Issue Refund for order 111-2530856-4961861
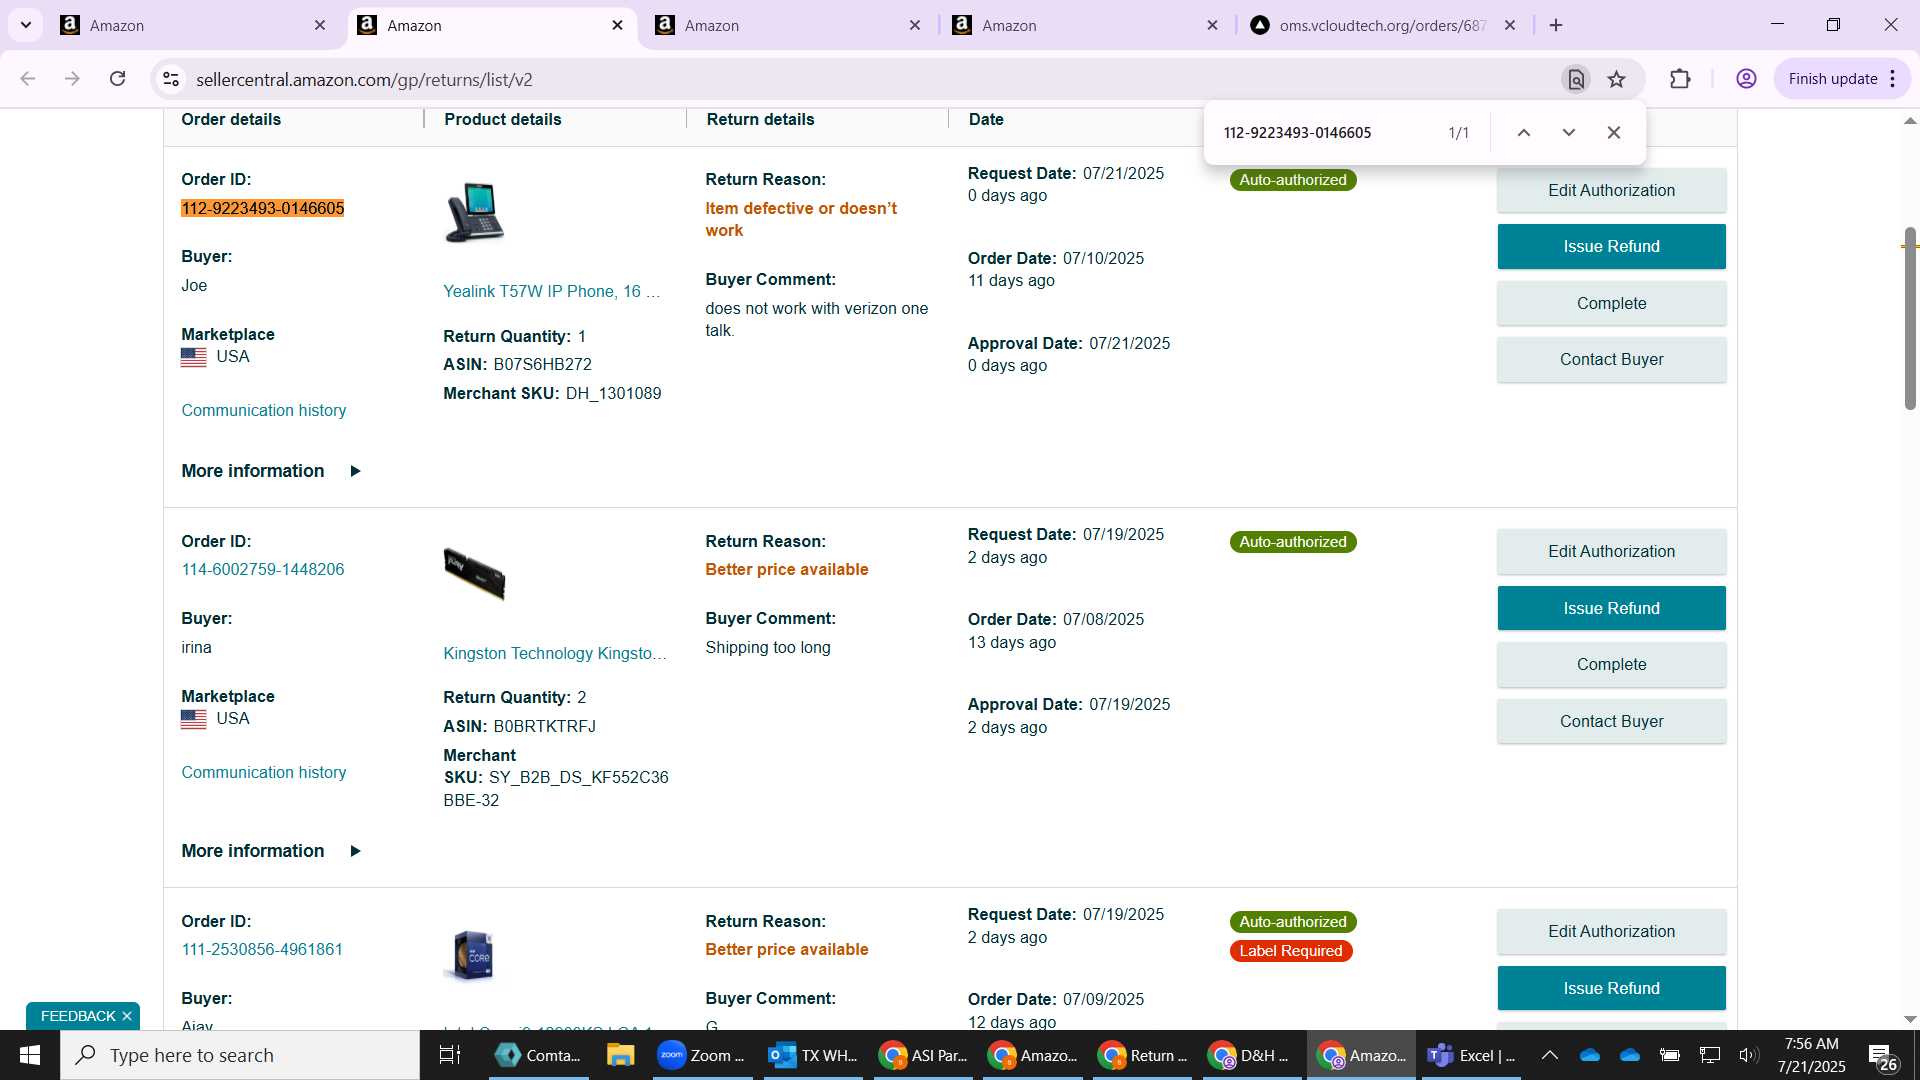The image size is (1920, 1080). (1611, 988)
